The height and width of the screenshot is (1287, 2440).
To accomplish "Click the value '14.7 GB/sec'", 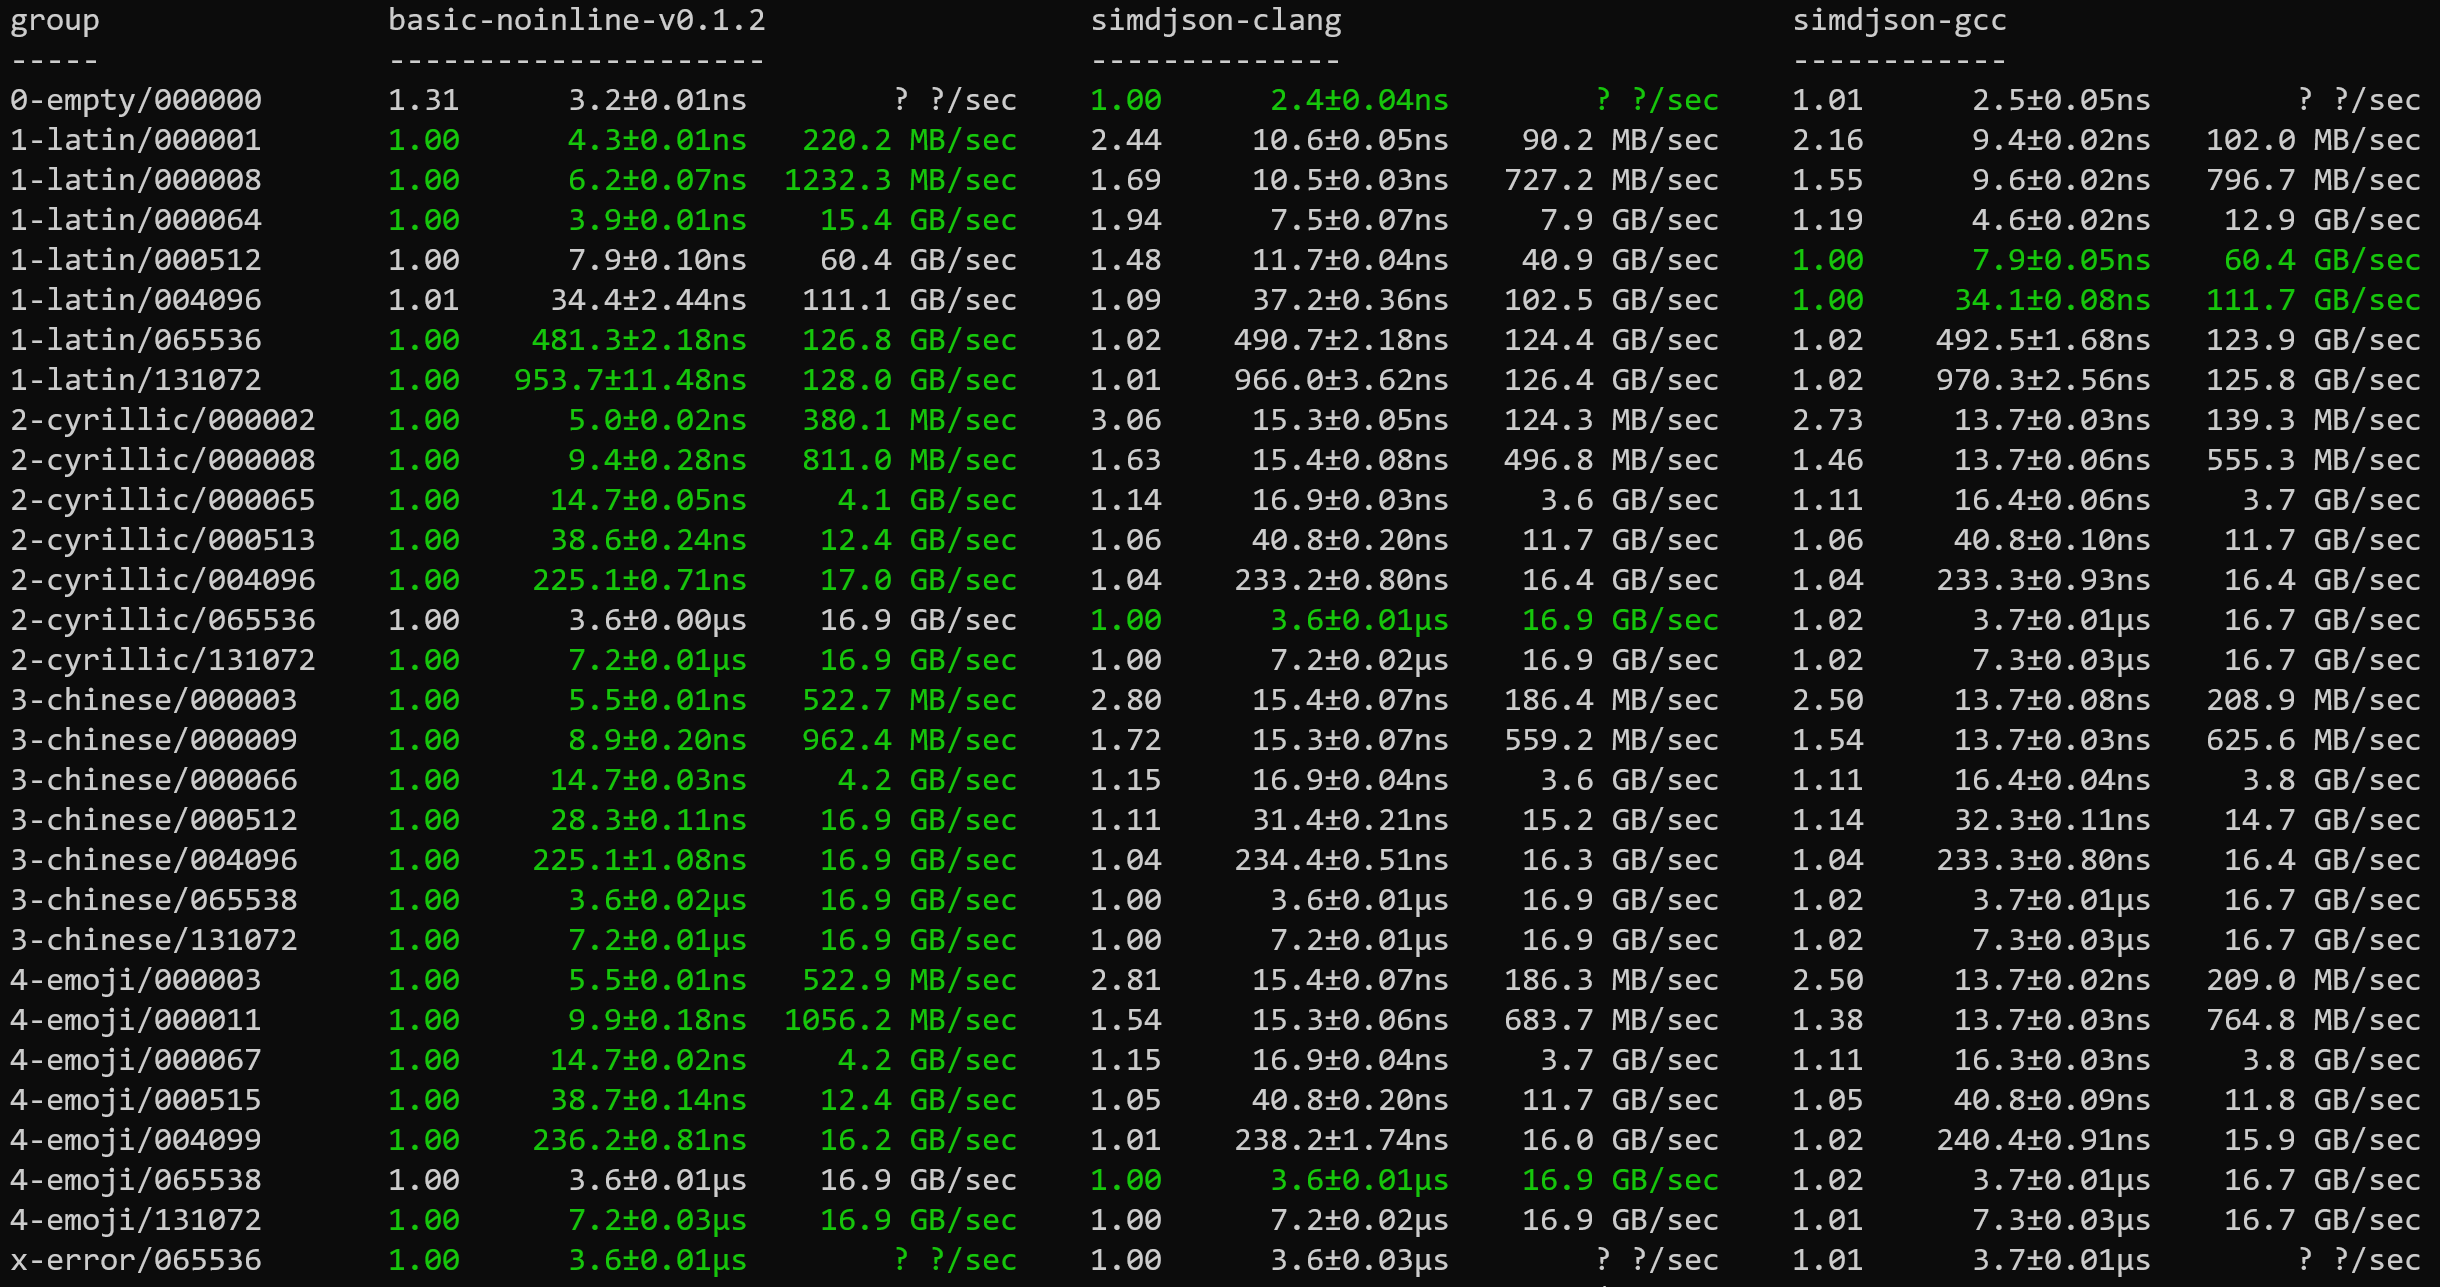I will pyautogui.click(x=2323, y=820).
